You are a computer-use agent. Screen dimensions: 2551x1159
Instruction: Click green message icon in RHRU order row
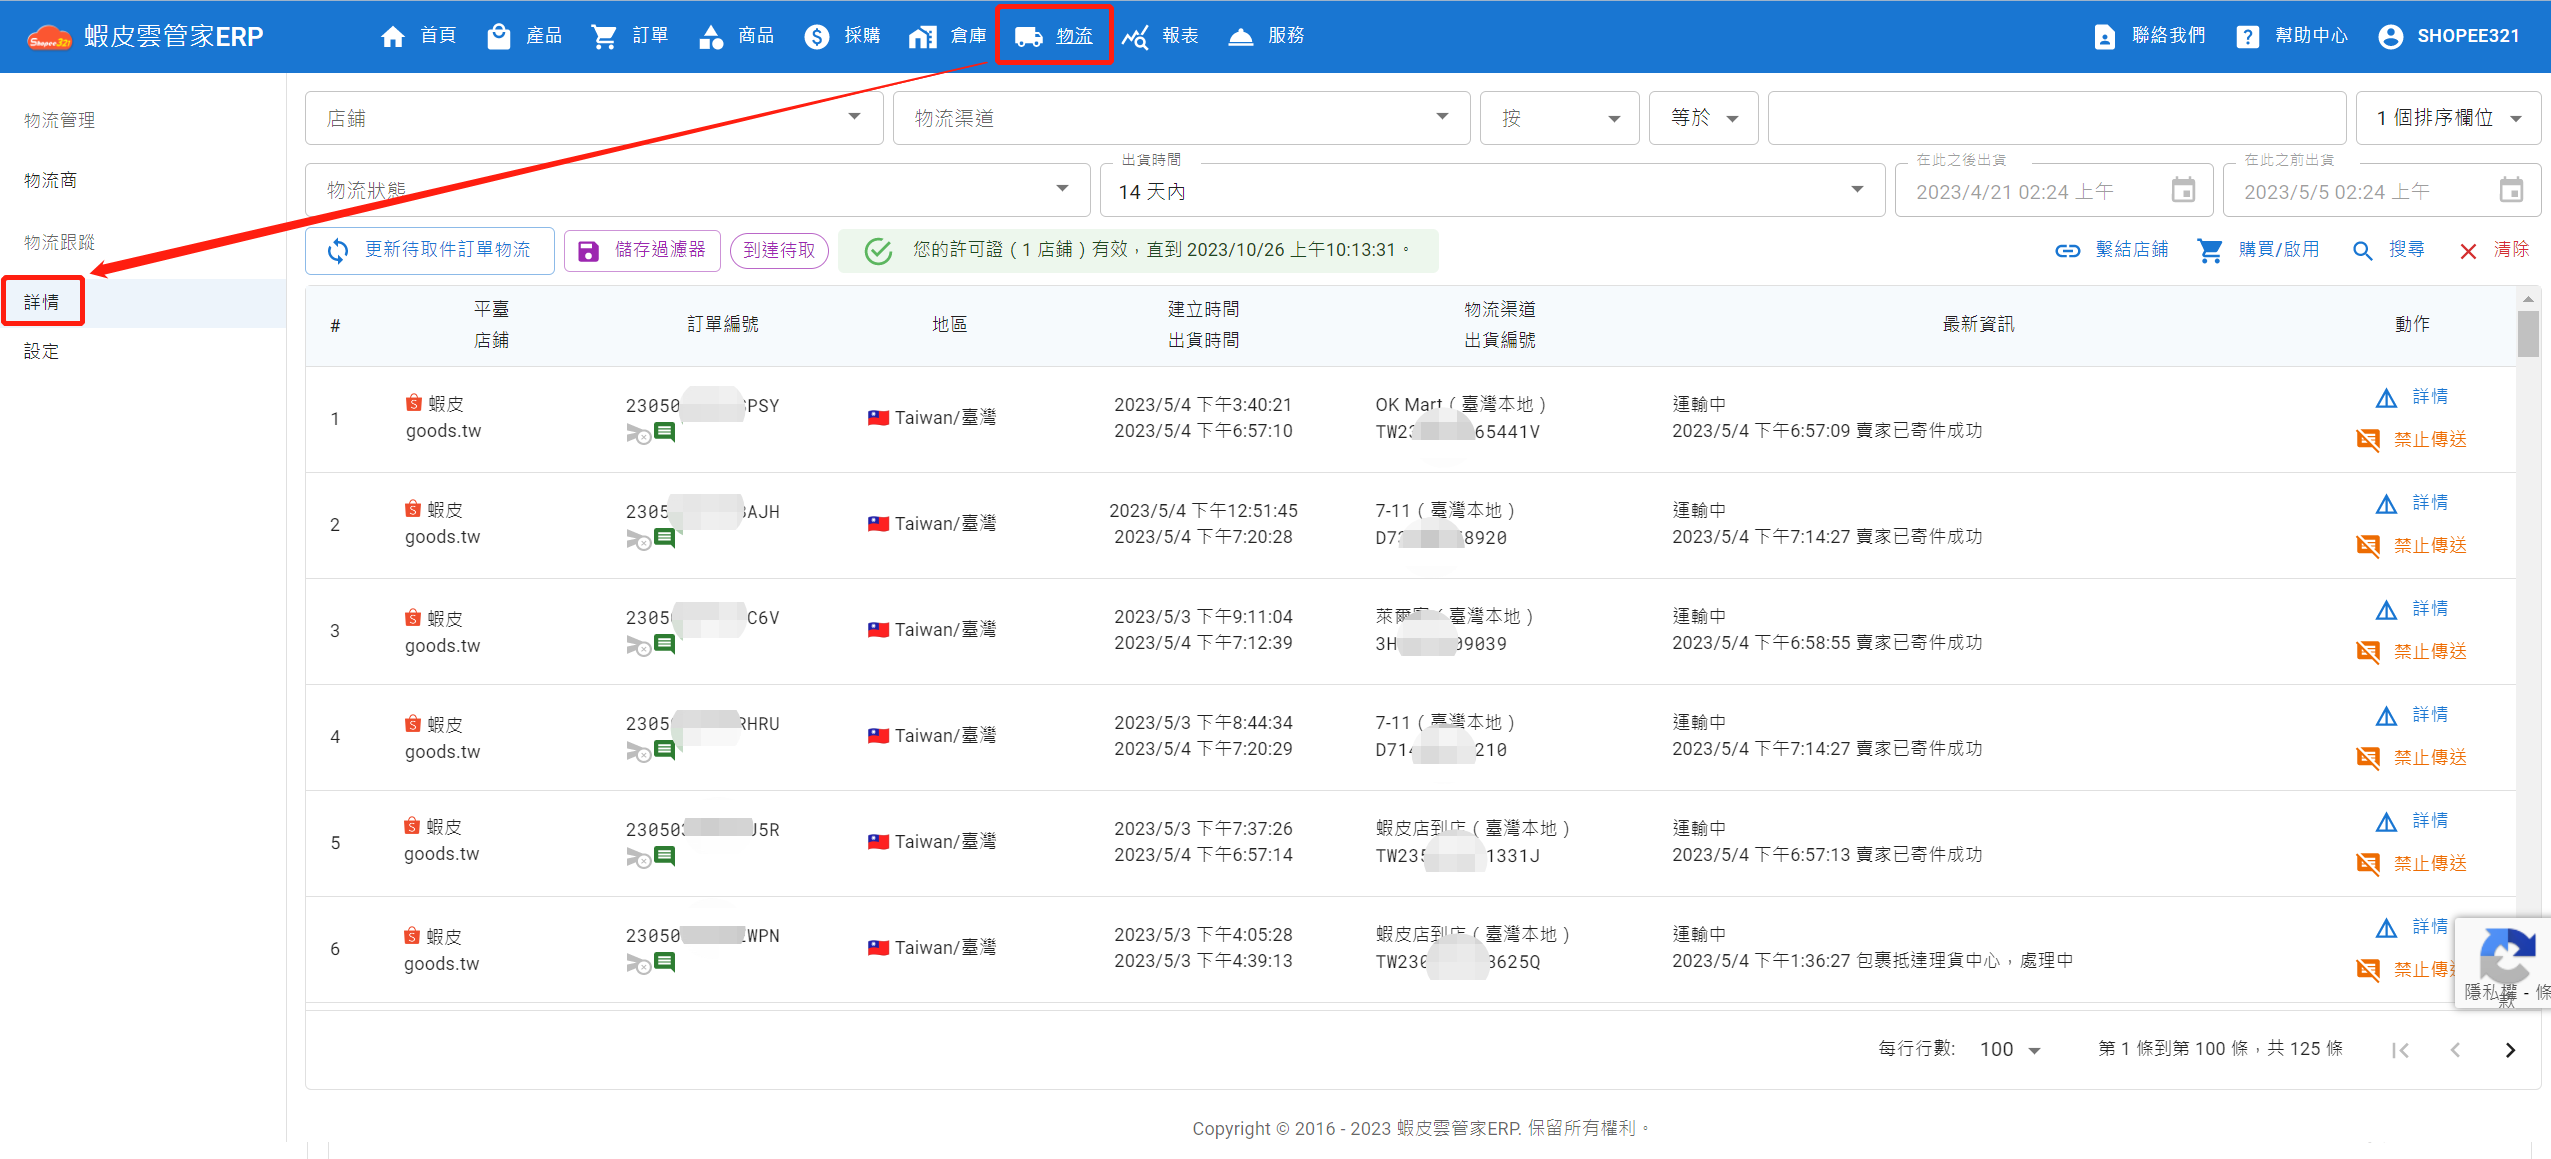[x=664, y=750]
